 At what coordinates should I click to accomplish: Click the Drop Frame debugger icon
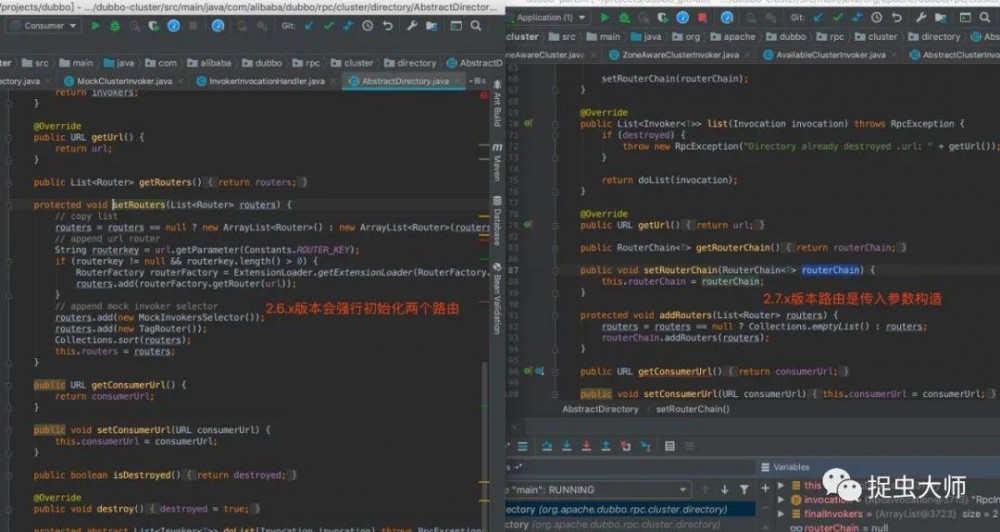pos(626,446)
